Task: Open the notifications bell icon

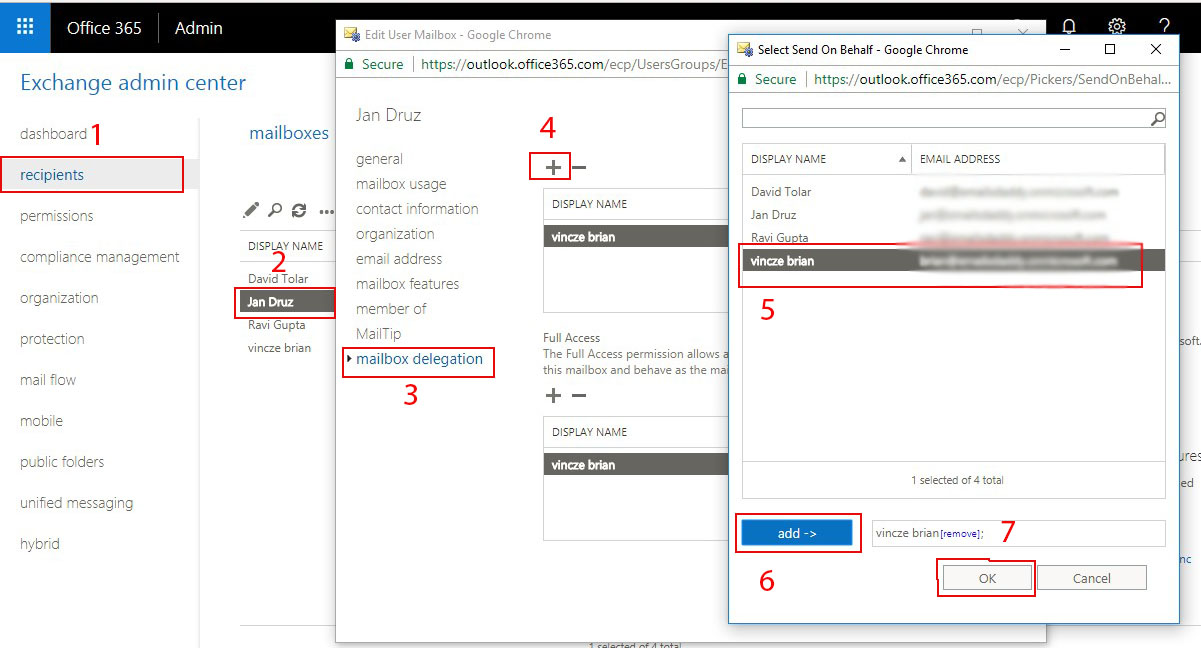Action: (x=1069, y=27)
